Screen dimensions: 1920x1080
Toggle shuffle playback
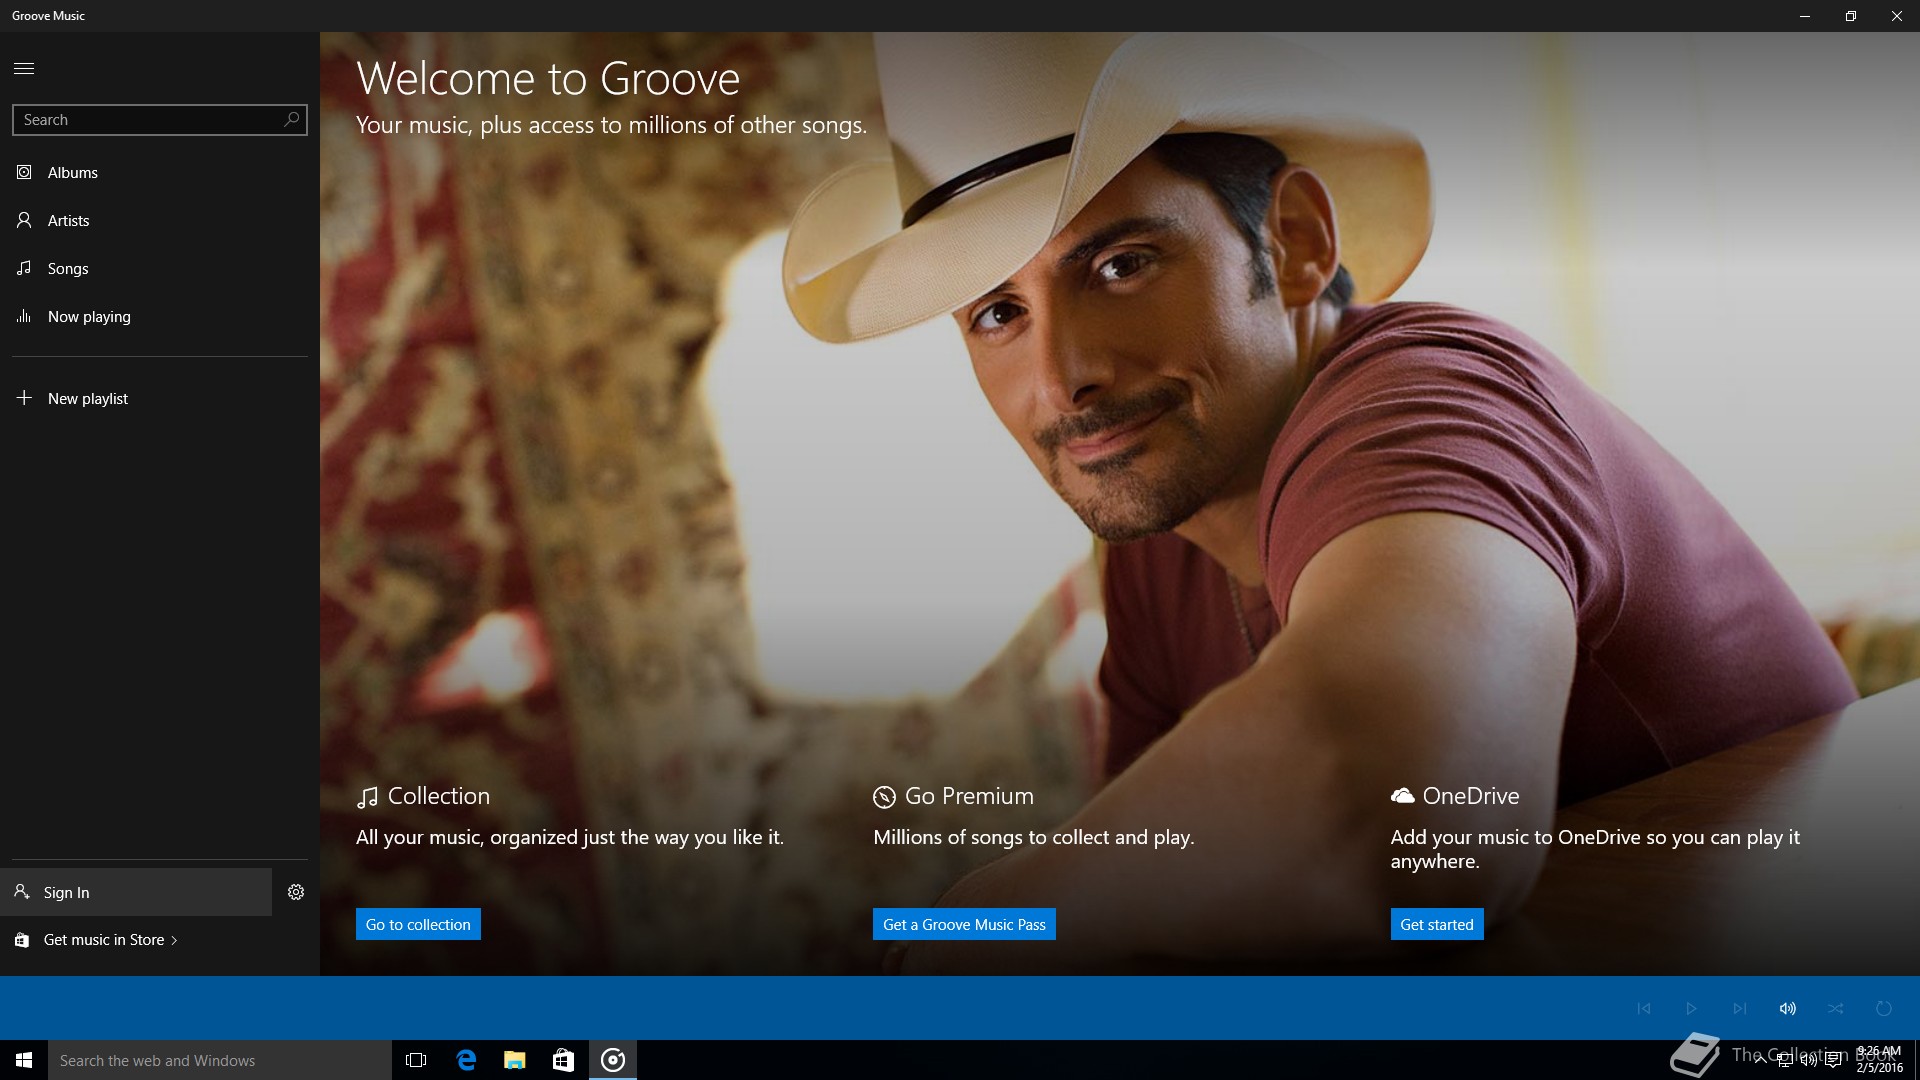click(x=1835, y=1008)
